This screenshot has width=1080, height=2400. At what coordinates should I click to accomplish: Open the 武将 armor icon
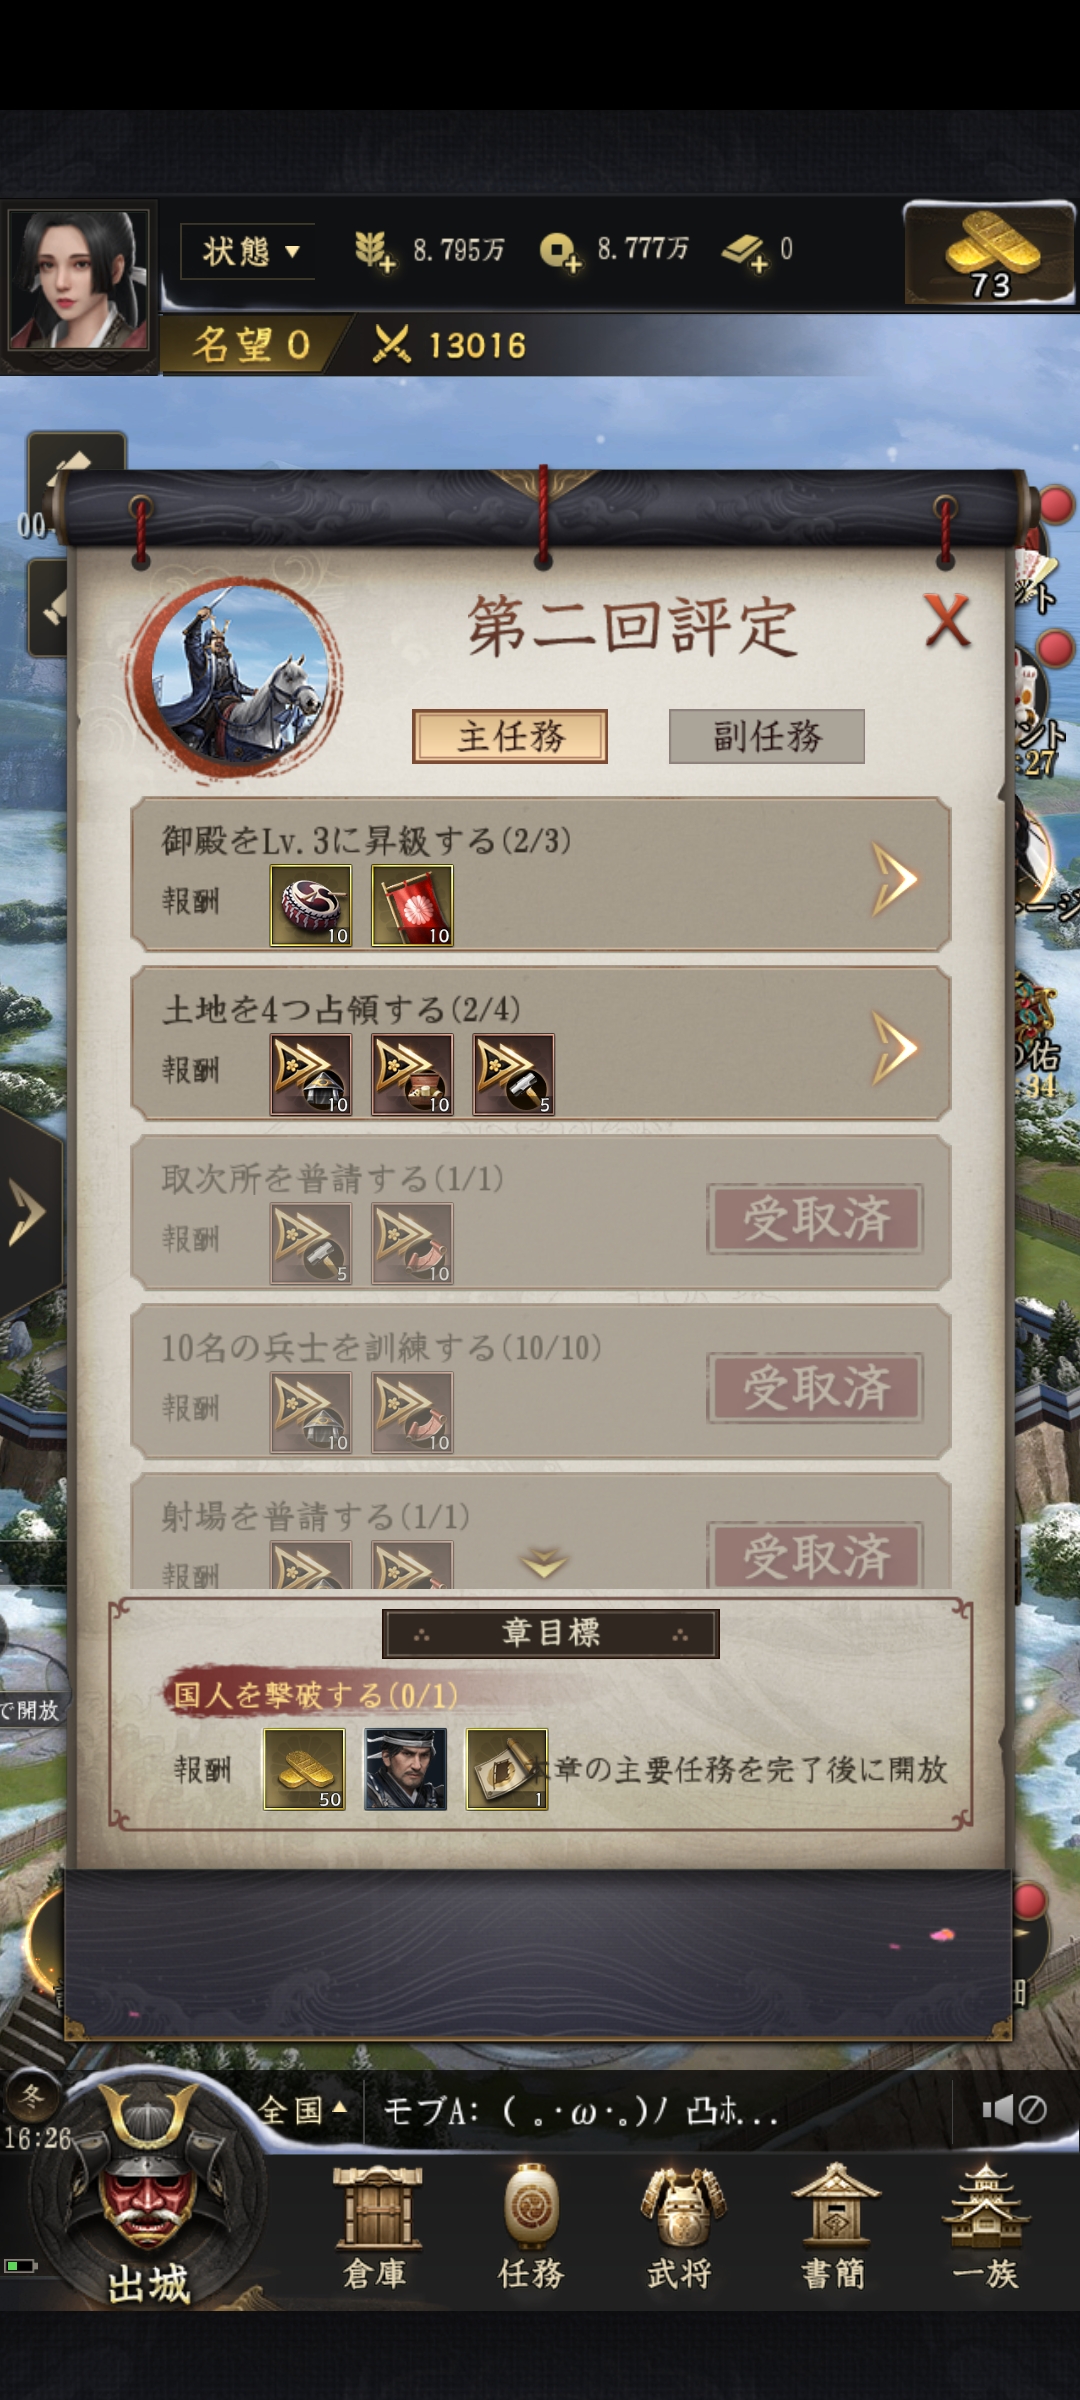tap(682, 2227)
